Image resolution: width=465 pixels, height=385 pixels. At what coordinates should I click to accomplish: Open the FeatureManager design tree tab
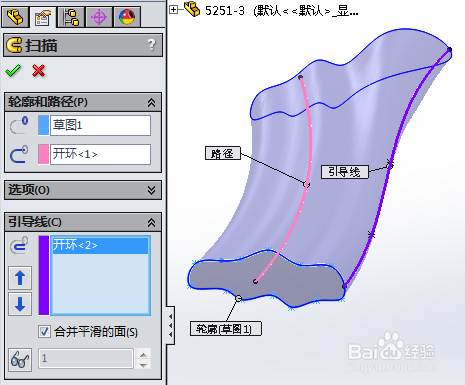point(15,17)
